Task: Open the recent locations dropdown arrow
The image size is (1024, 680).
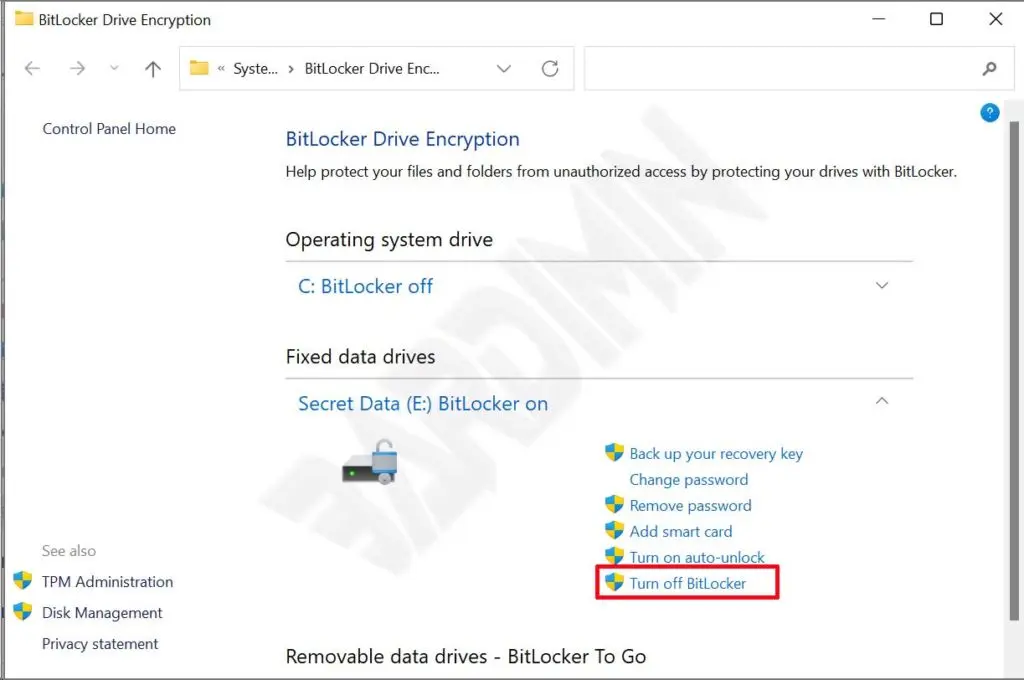Action: [x=114, y=68]
